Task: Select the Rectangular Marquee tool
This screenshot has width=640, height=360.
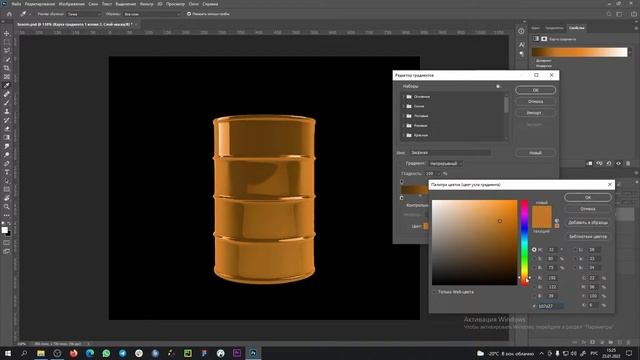Action: pyautogui.click(x=7, y=42)
